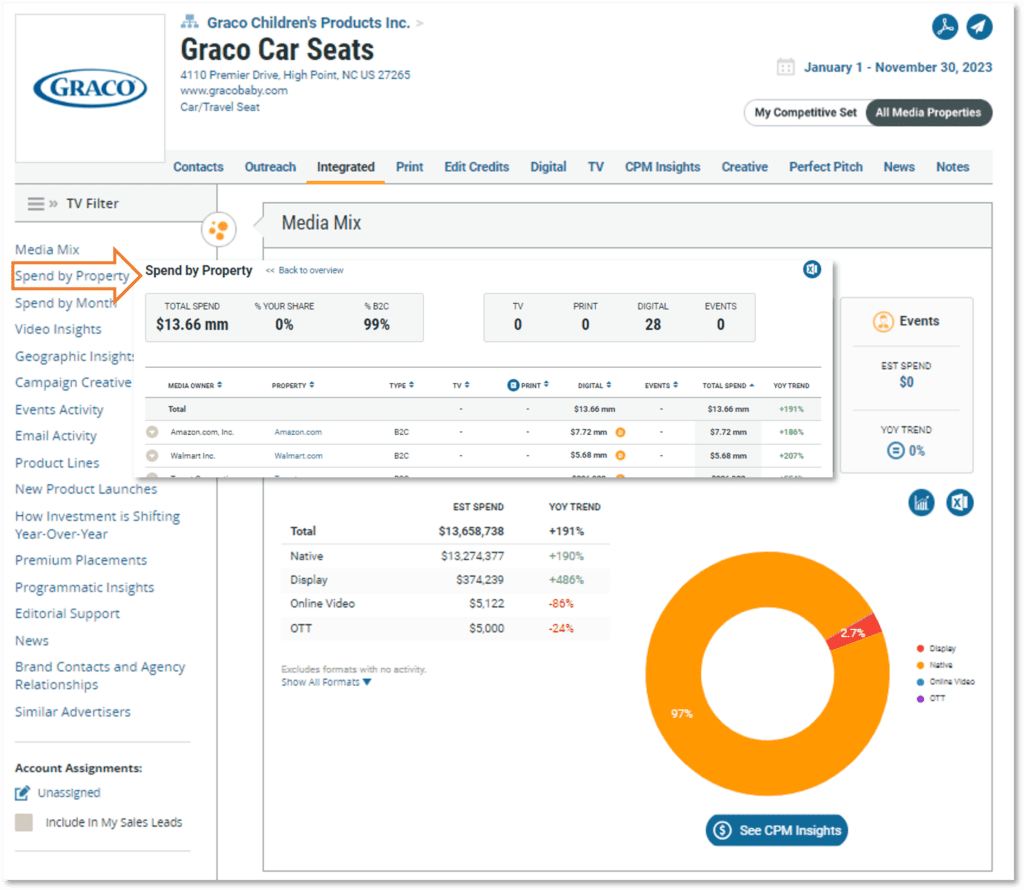
Task: Click the orange Native legend swatch
Action: (x=919, y=665)
